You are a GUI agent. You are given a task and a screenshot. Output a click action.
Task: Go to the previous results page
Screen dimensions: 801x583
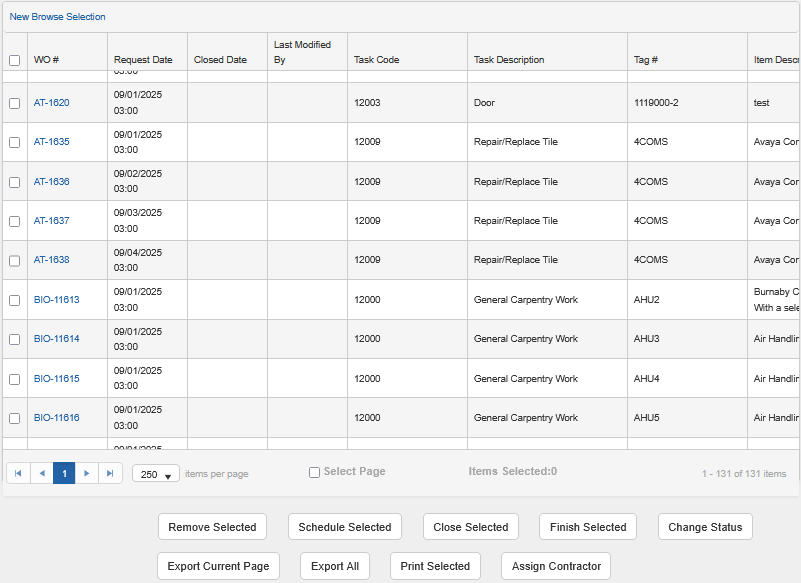40,473
